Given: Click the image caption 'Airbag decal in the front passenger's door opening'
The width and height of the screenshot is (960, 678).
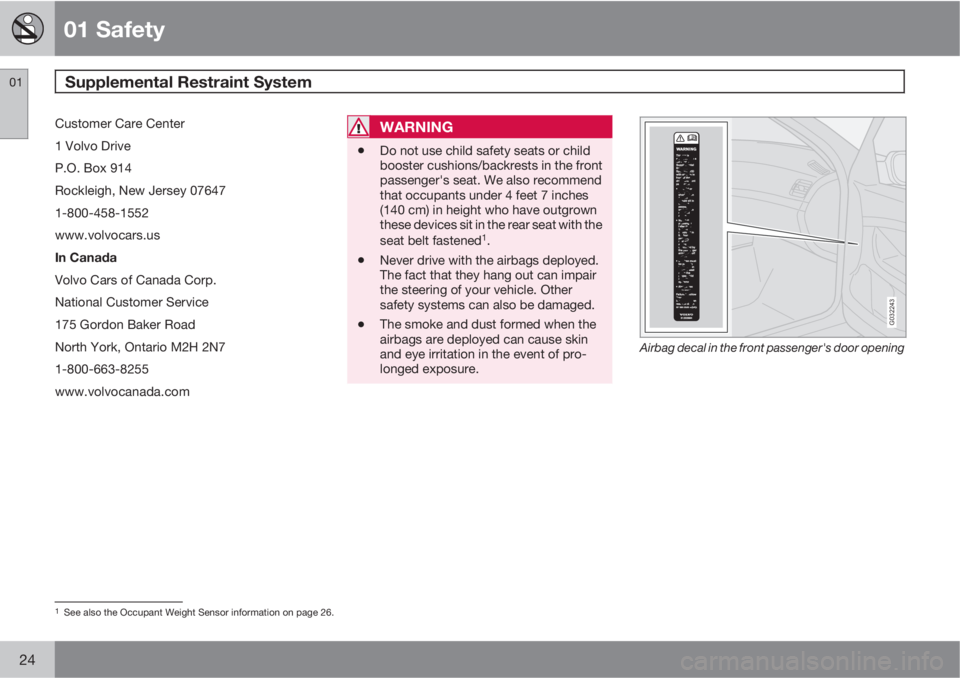Looking at the screenshot, I should 771,348.
